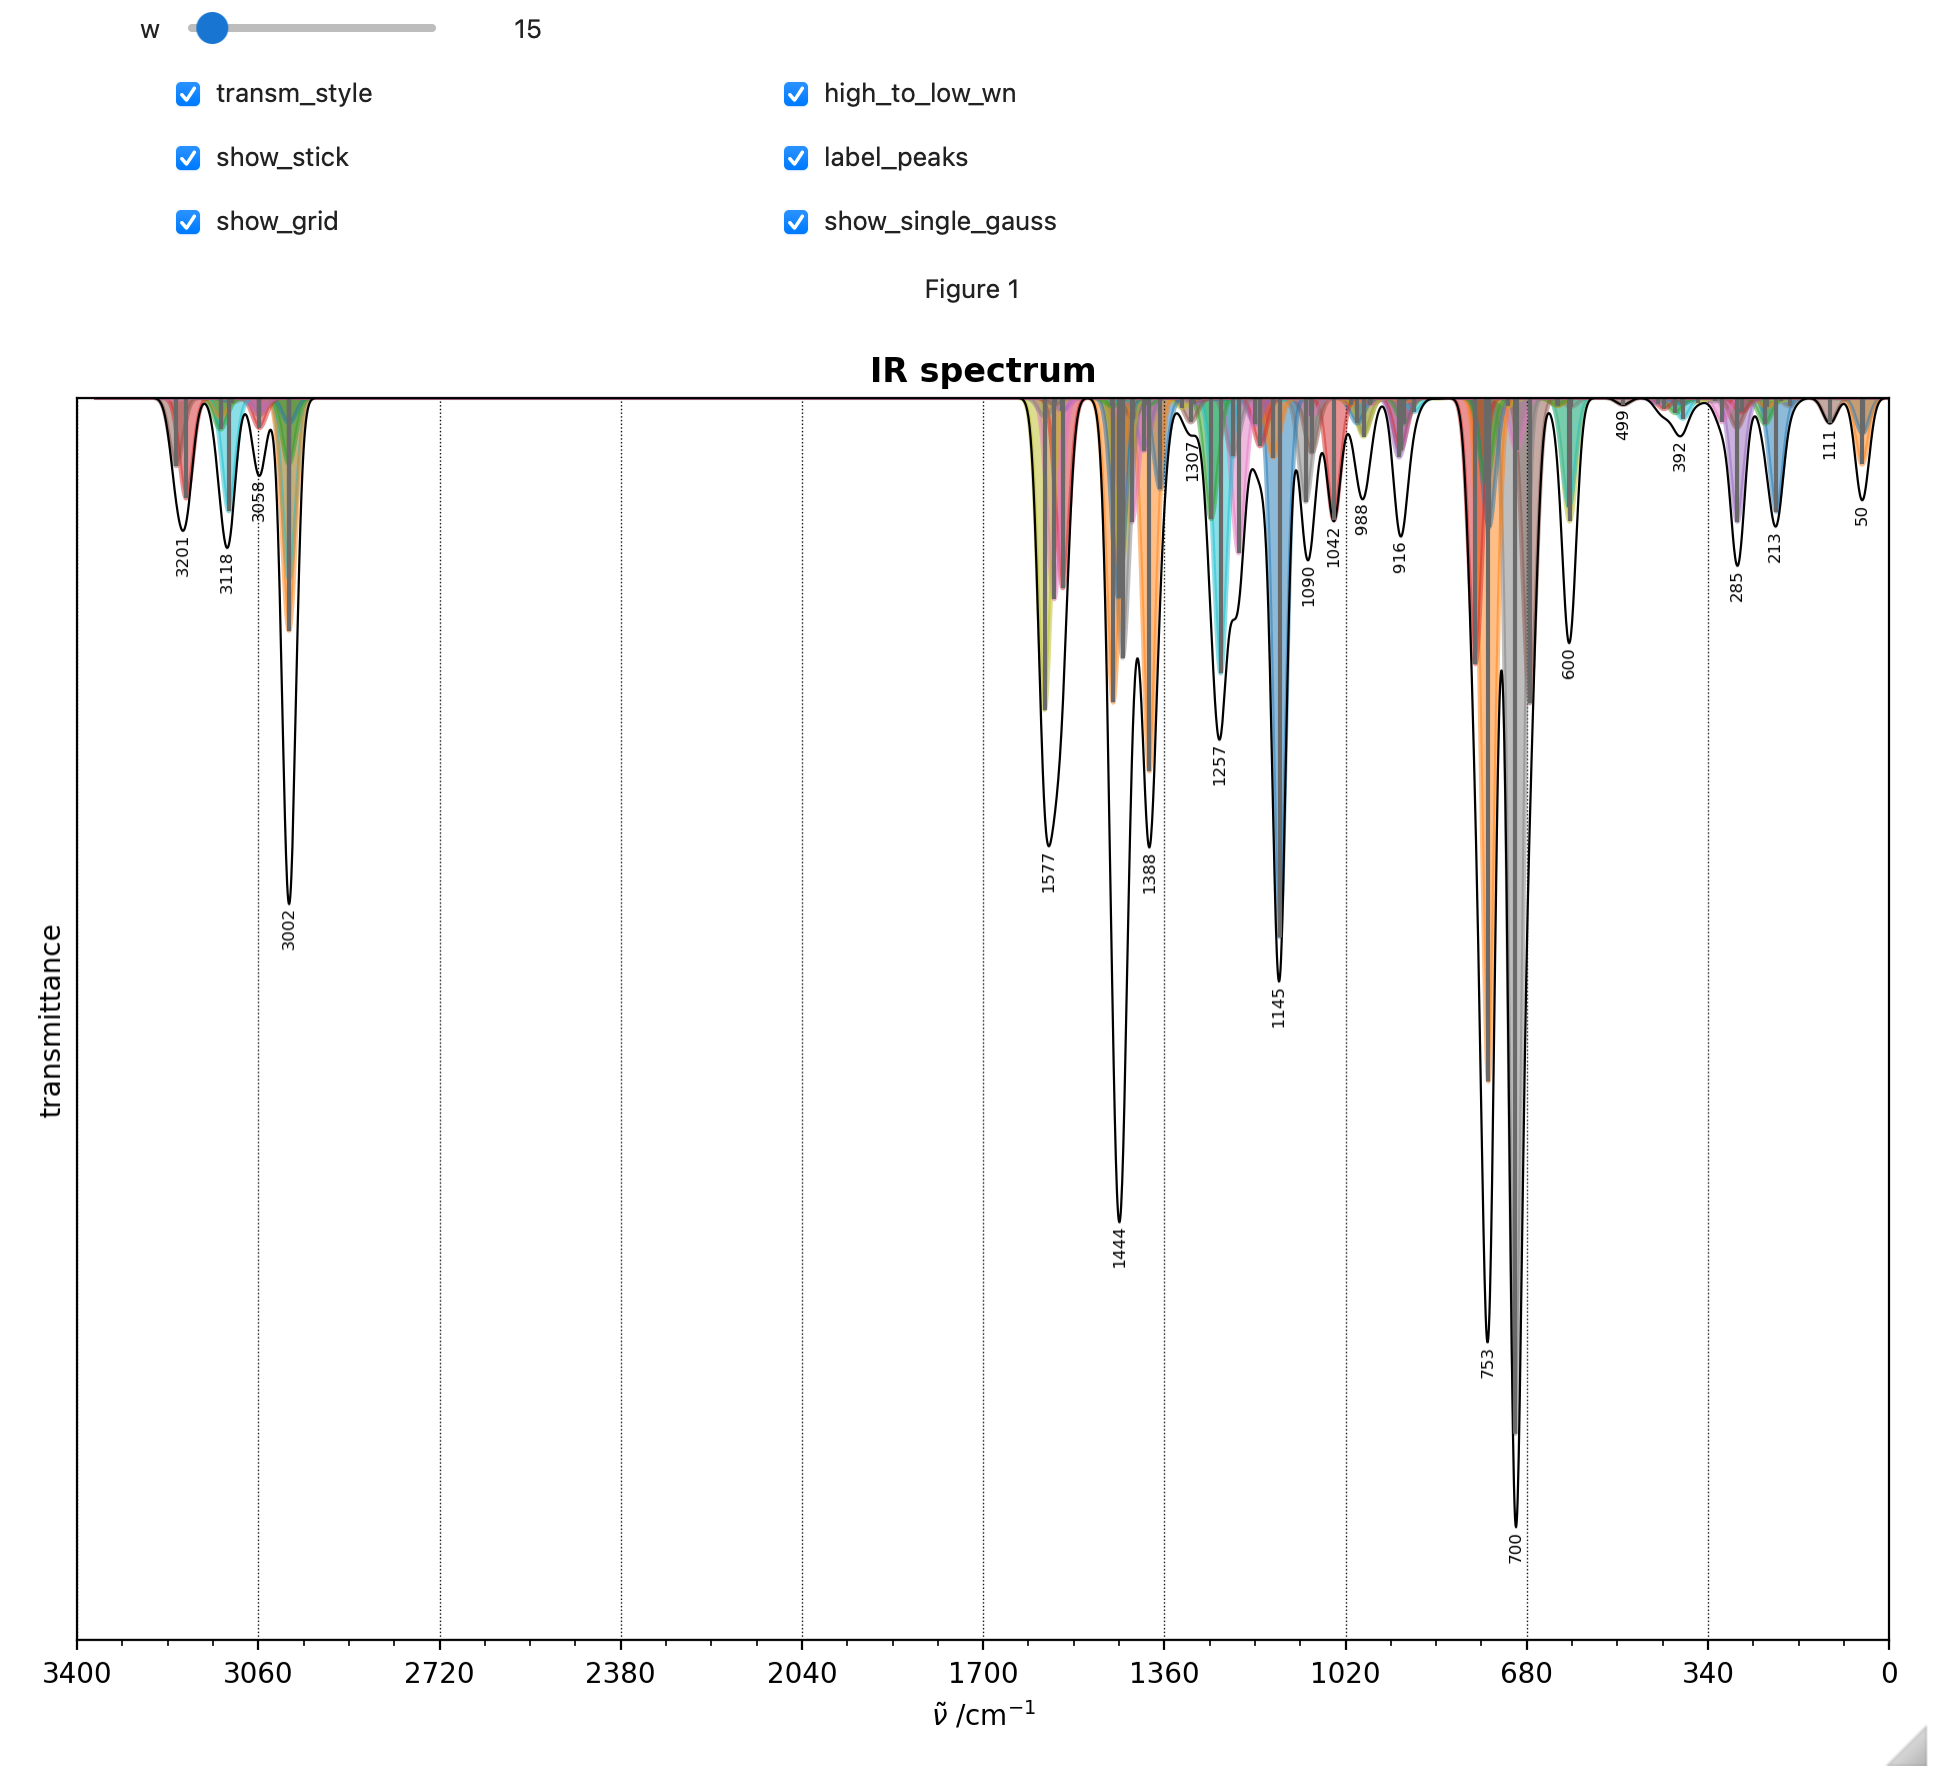Click the Figure 1 caption
The image size is (1950, 1784).
click(972, 289)
